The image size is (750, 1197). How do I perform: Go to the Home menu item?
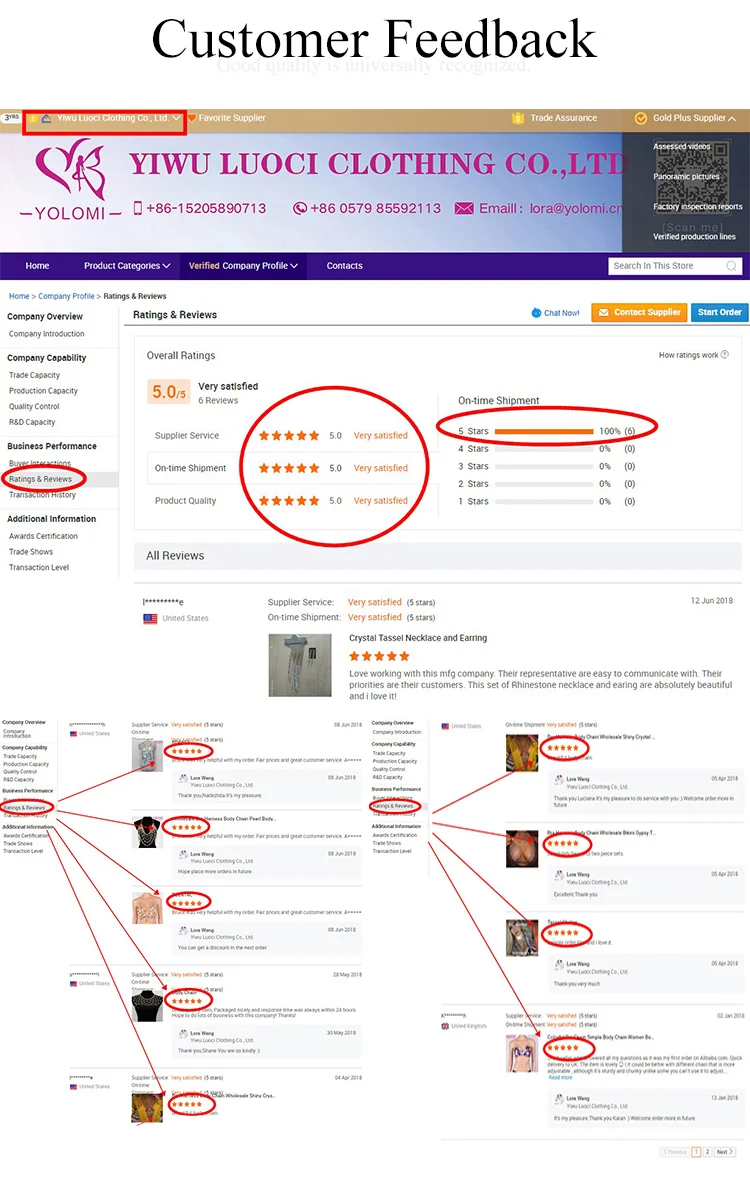[37, 266]
